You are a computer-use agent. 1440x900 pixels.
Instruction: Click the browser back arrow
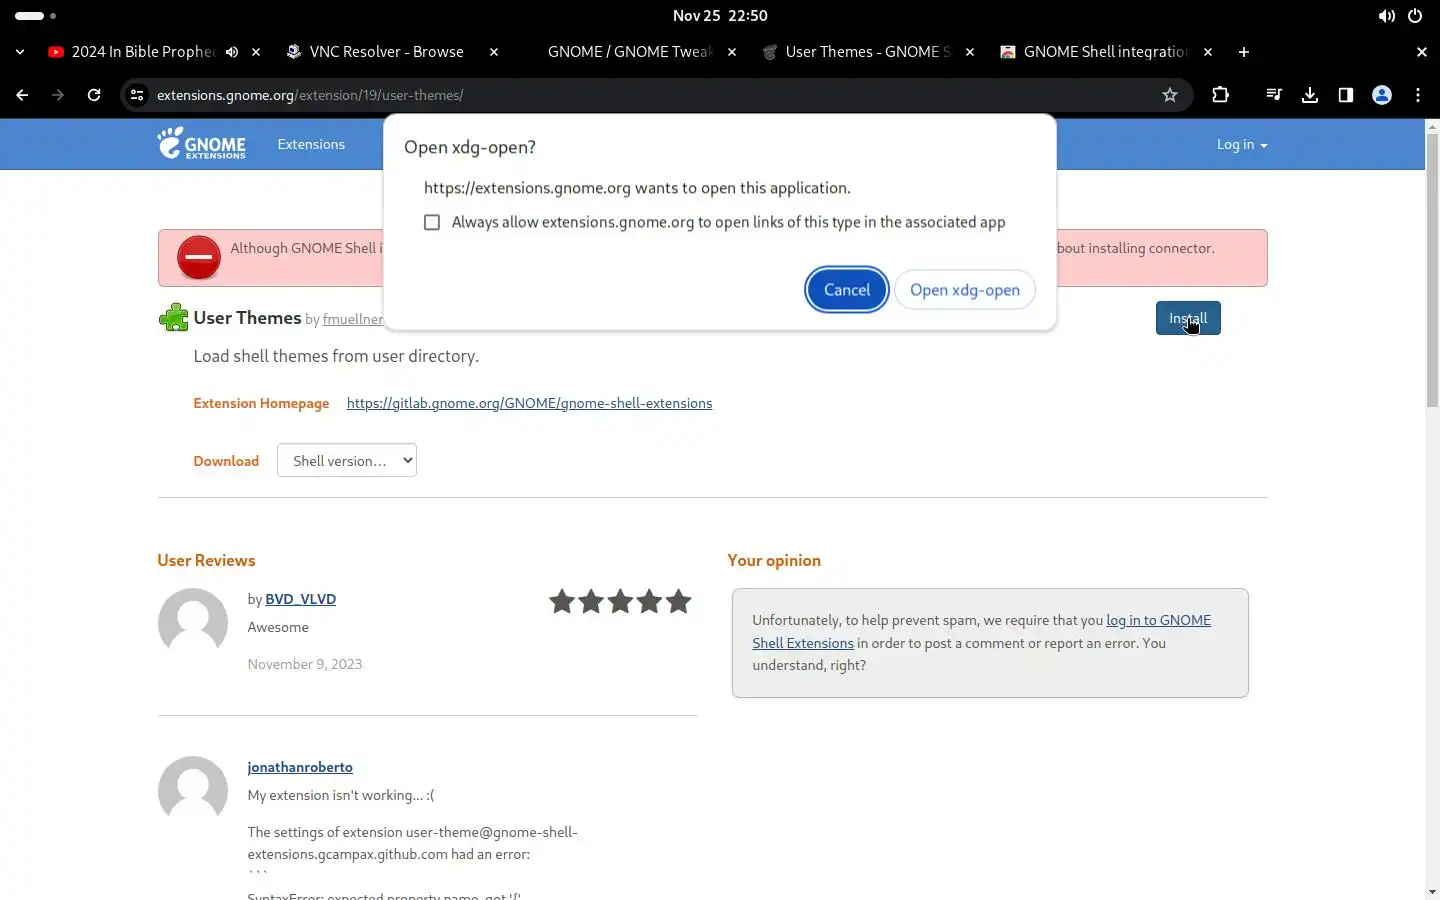point(22,95)
